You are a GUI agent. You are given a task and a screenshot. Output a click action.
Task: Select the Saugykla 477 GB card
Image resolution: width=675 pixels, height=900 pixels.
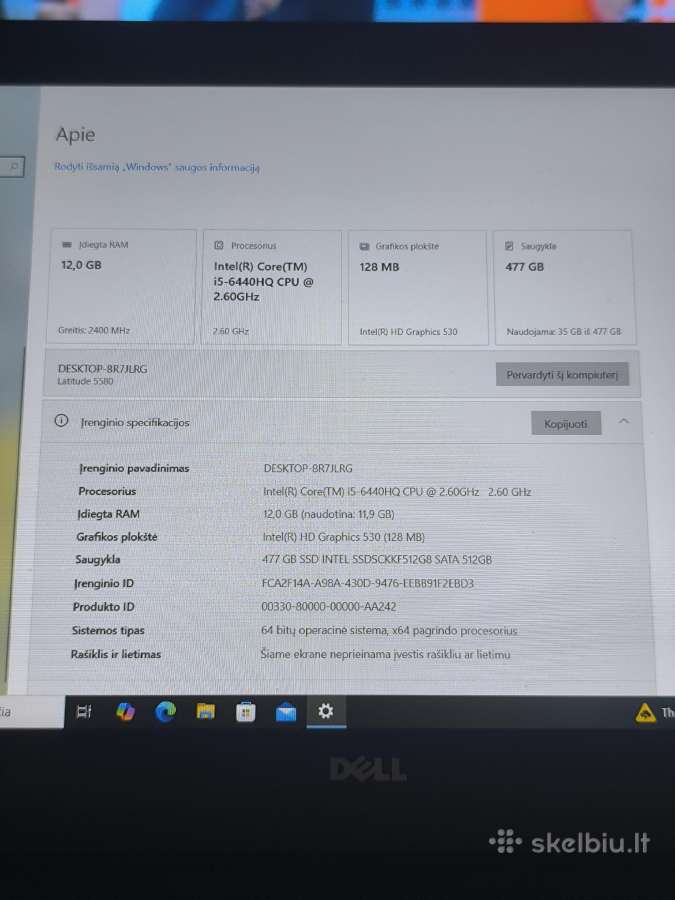pyautogui.click(x=564, y=288)
